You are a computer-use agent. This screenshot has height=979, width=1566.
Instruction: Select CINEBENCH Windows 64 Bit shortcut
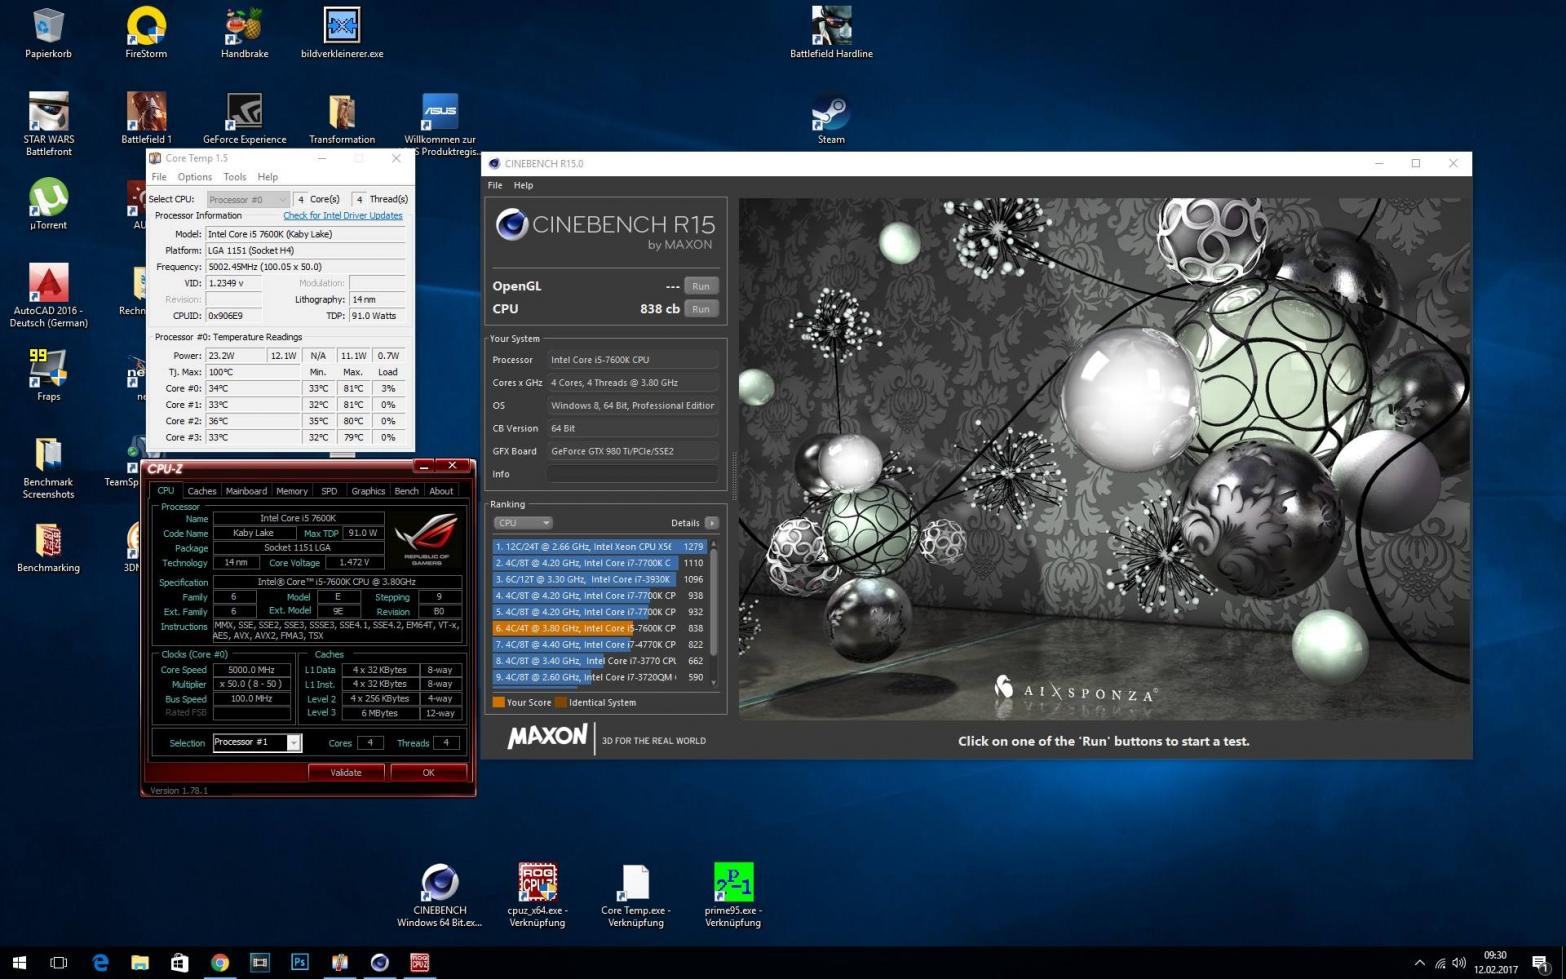[x=440, y=895]
